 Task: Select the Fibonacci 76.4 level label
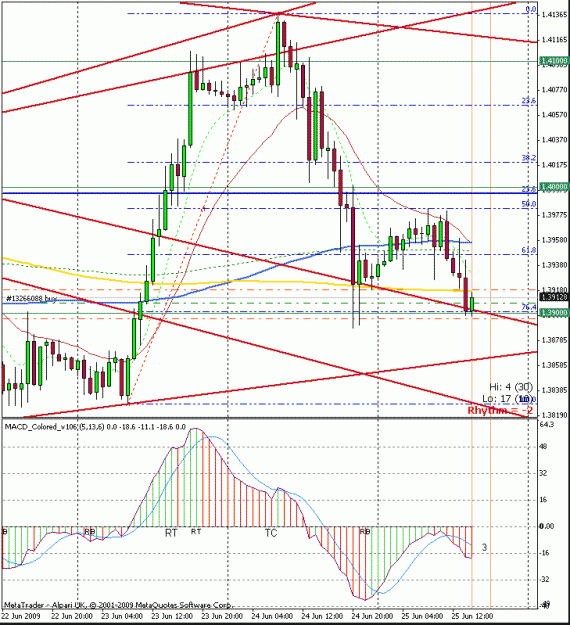529,307
